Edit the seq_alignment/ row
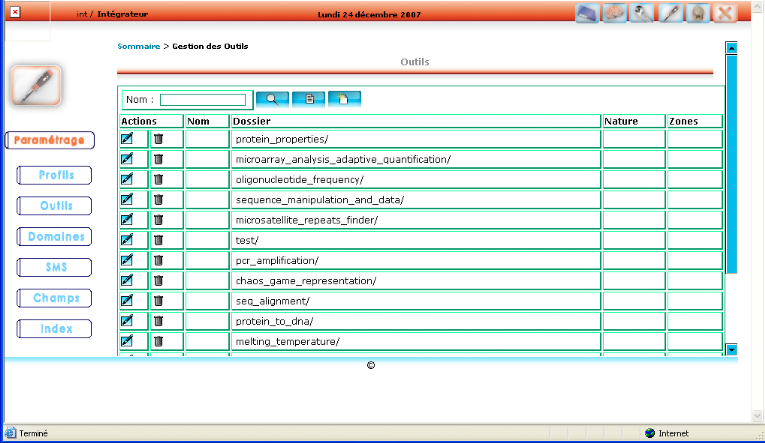 click(127, 301)
